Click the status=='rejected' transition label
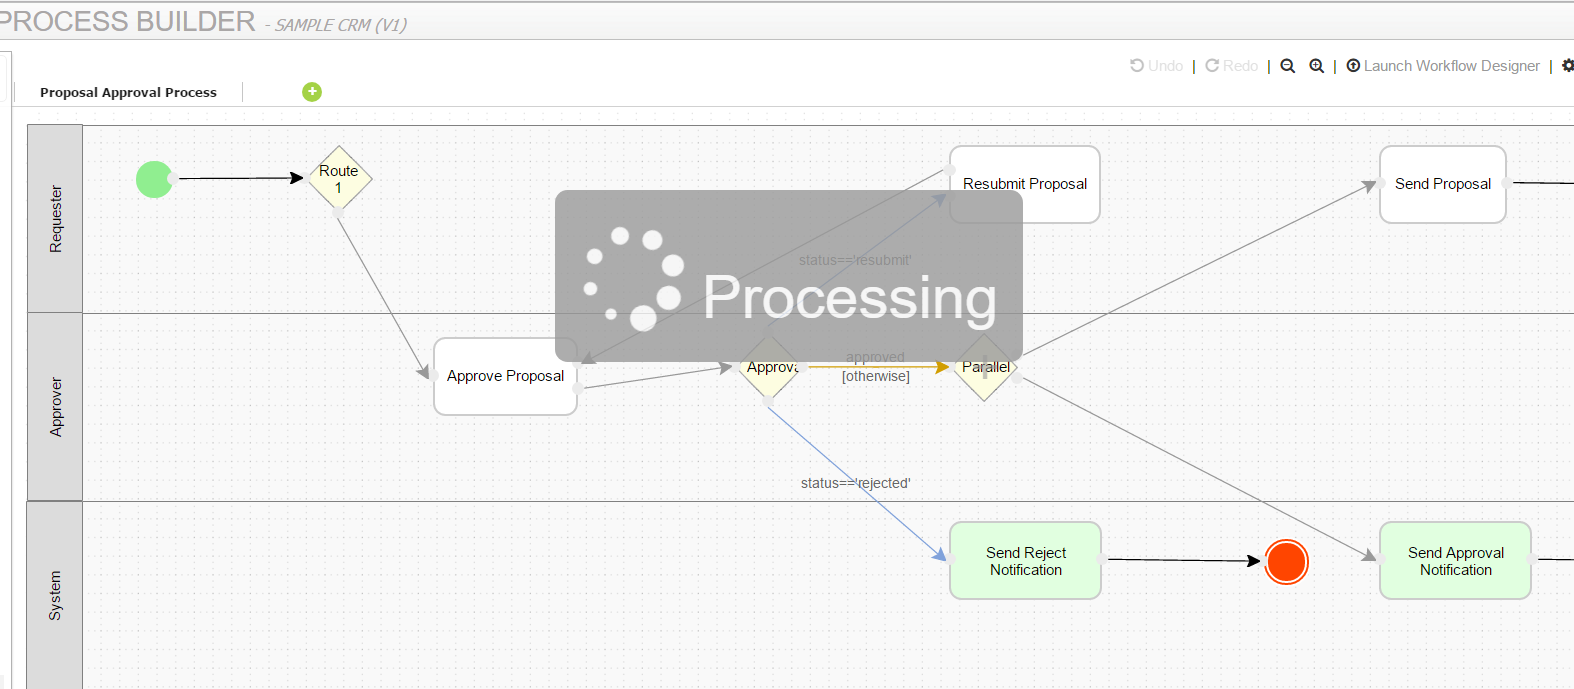The height and width of the screenshot is (689, 1574). (x=855, y=483)
